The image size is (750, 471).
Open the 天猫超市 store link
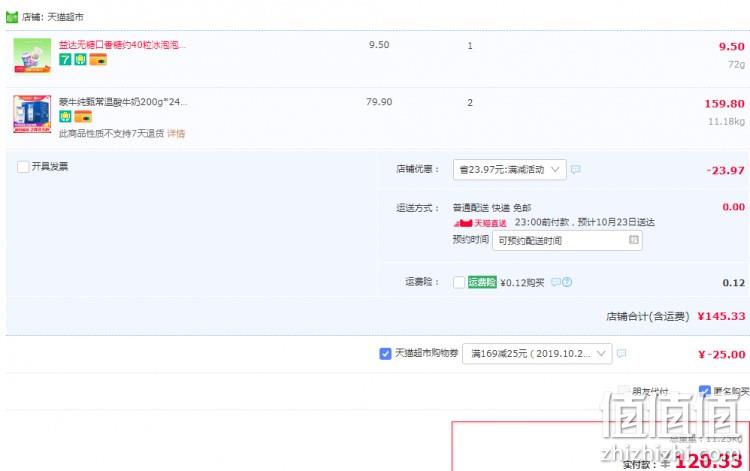65,17
